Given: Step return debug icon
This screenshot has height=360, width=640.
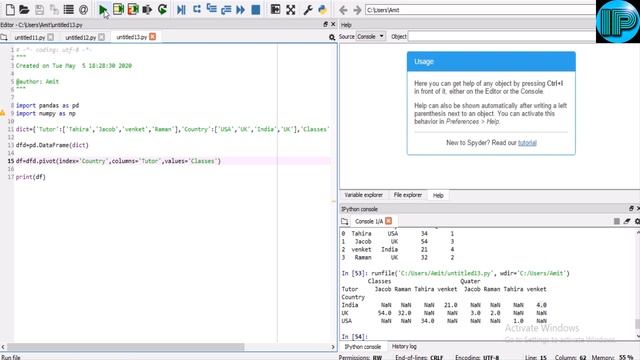Looking at the screenshot, I should [226, 9].
